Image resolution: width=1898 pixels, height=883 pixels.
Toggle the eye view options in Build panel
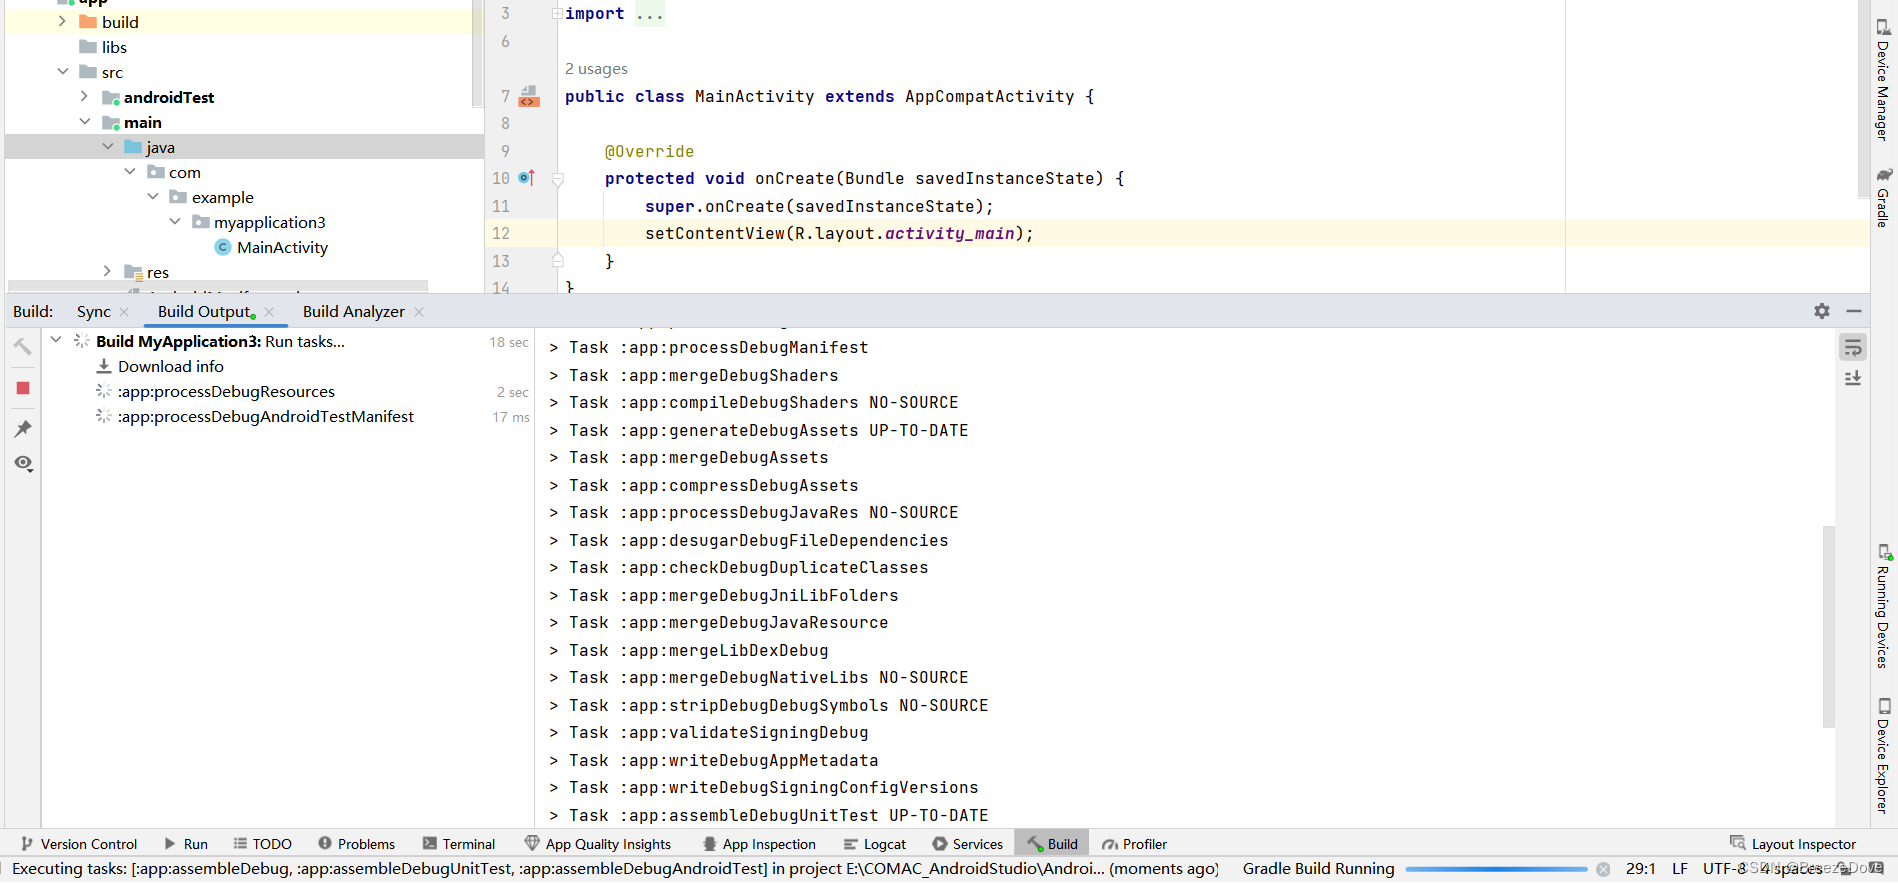(23, 463)
